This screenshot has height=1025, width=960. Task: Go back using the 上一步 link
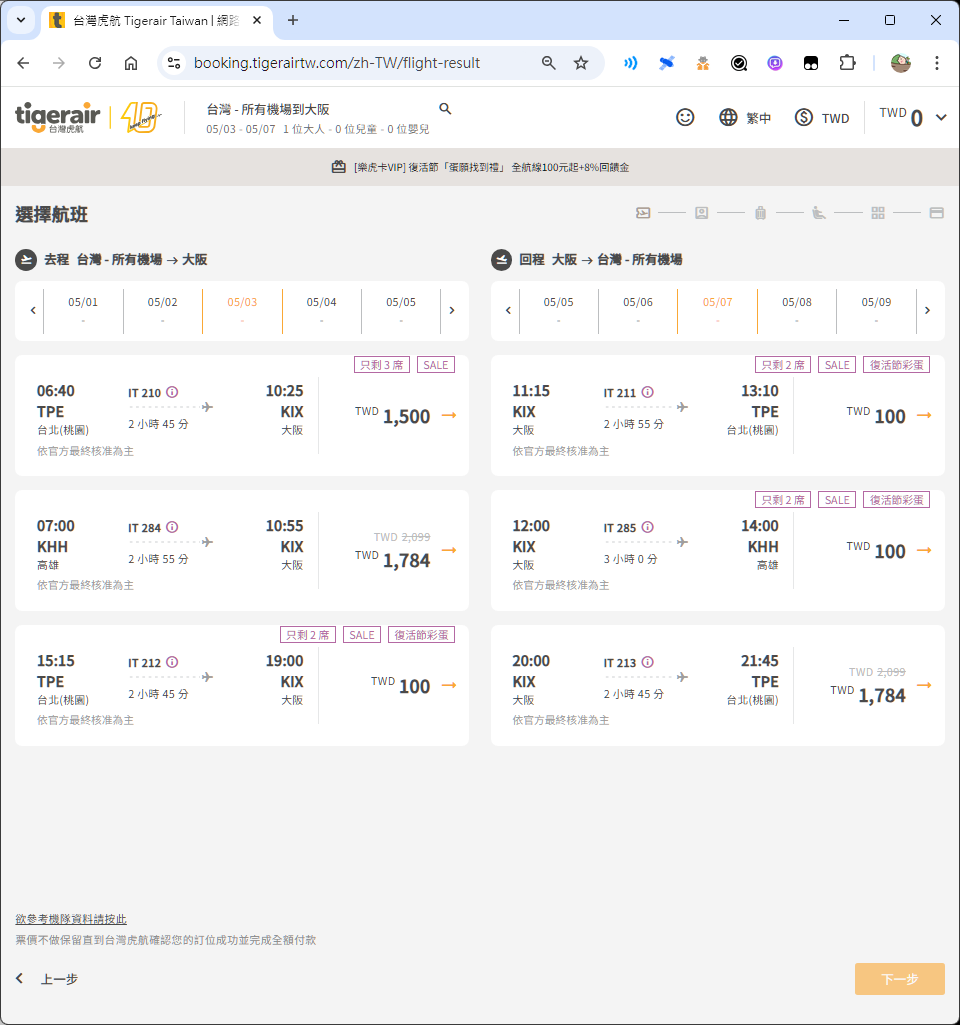tap(48, 979)
